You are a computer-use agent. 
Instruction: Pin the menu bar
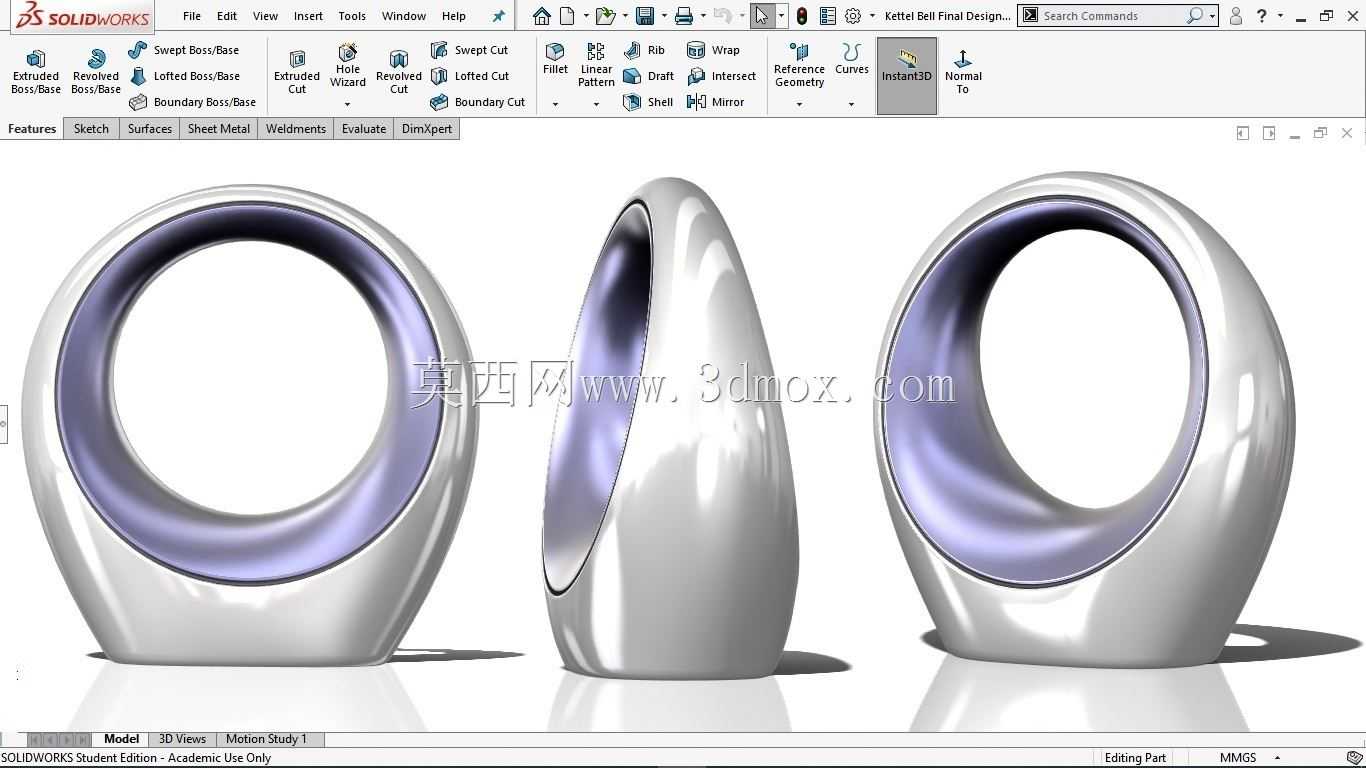498,16
